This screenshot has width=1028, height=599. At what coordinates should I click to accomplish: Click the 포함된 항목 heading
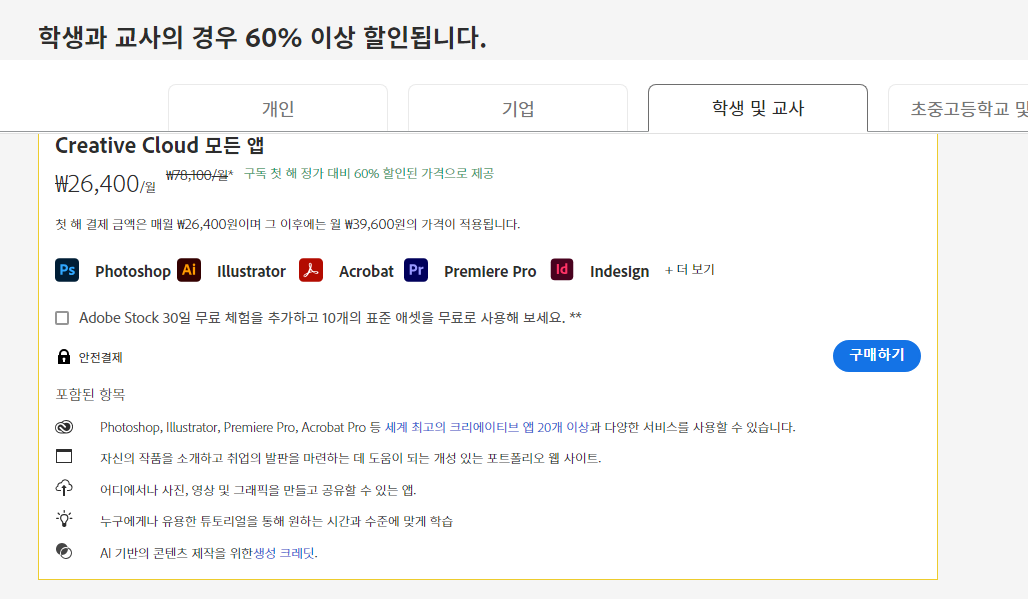click(x=90, y=394)
